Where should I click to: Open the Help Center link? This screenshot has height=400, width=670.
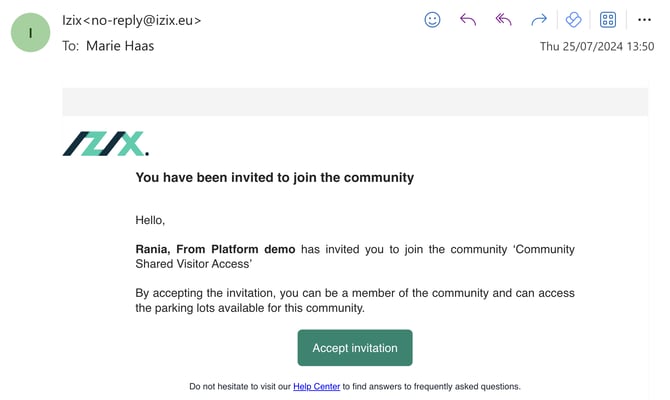pyautogui.click(x=316, y=386)
